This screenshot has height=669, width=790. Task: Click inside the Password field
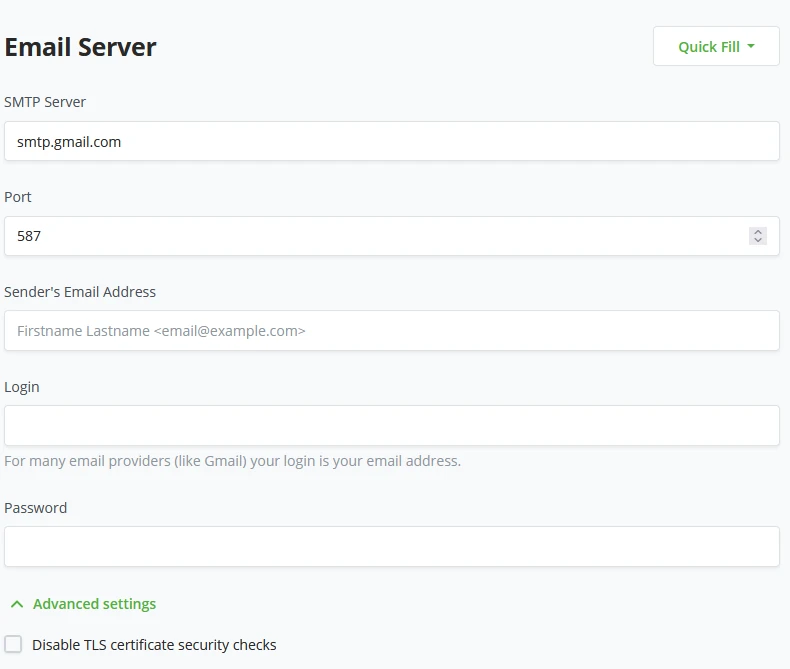pos(391,546)
